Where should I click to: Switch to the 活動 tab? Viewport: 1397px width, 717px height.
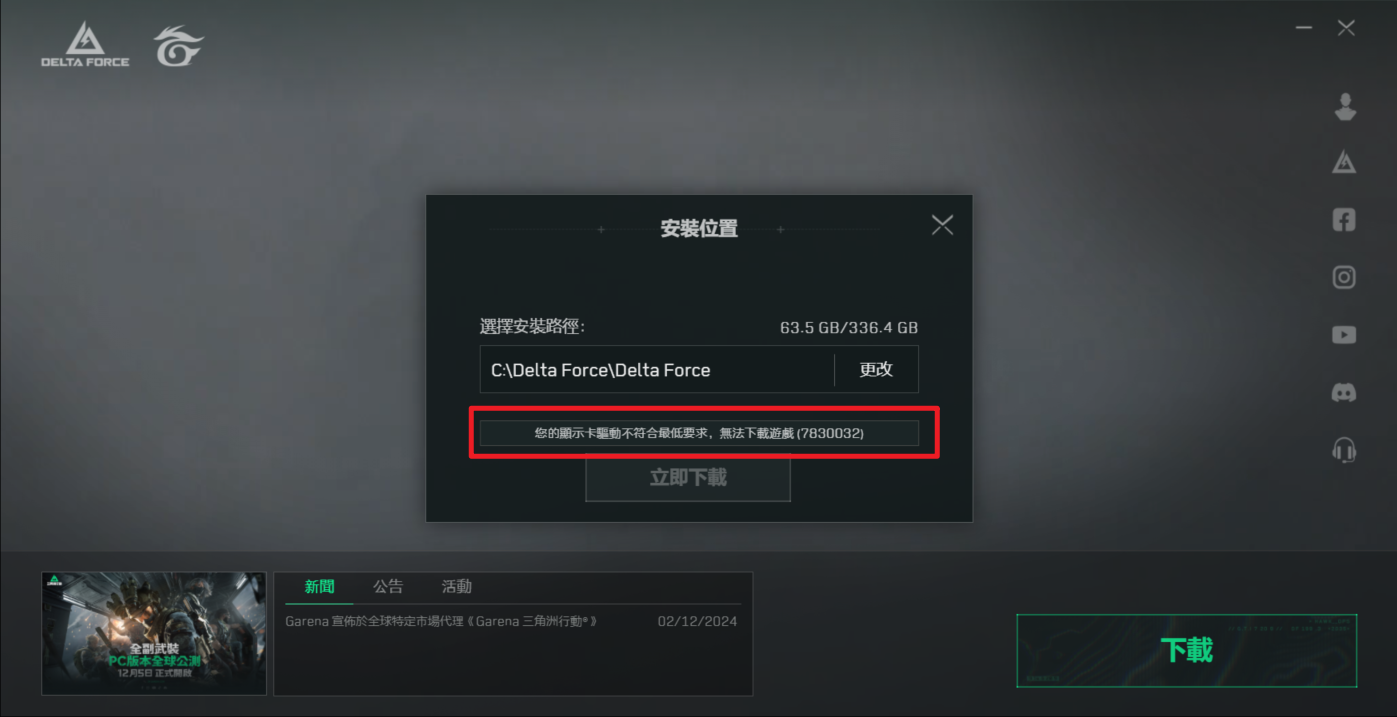pos(456,587)
